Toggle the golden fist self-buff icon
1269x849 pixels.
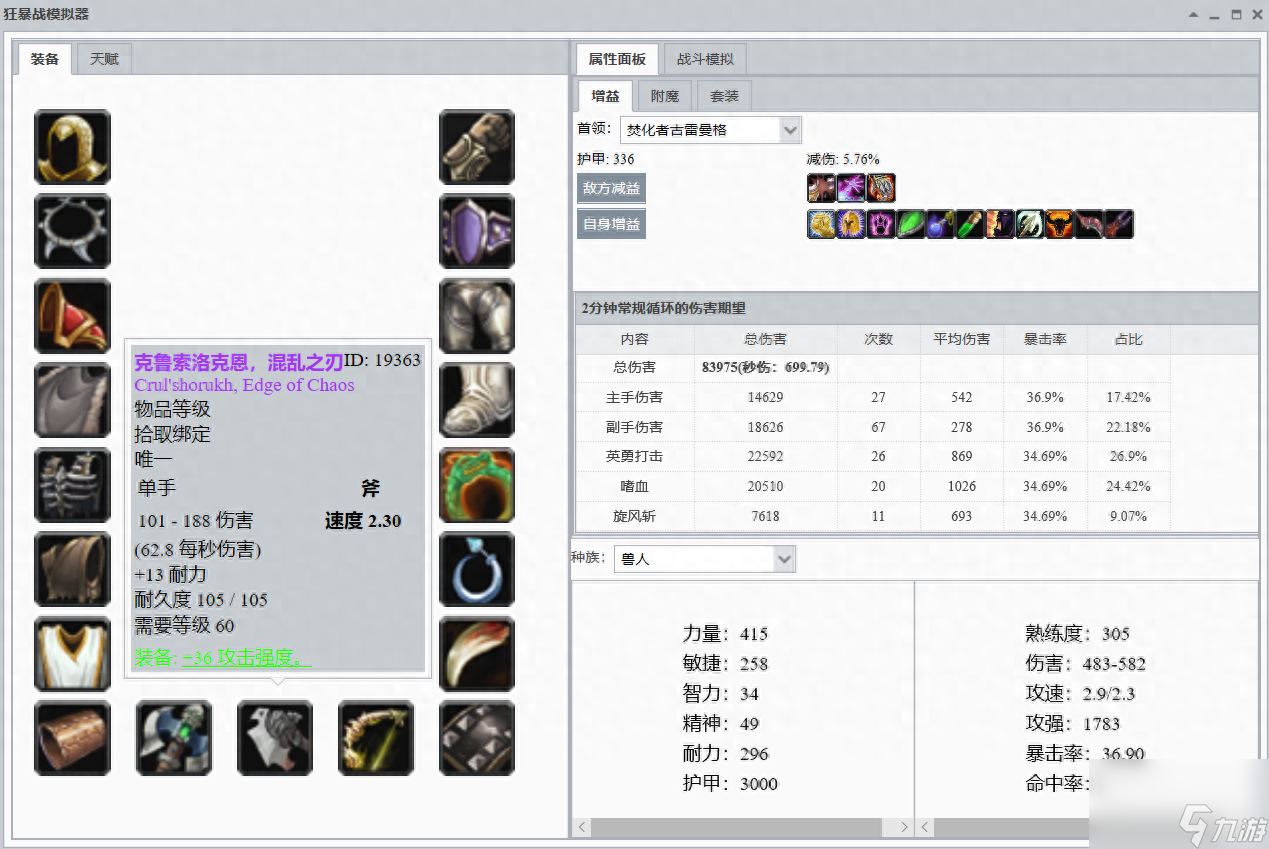coord(822,224)
